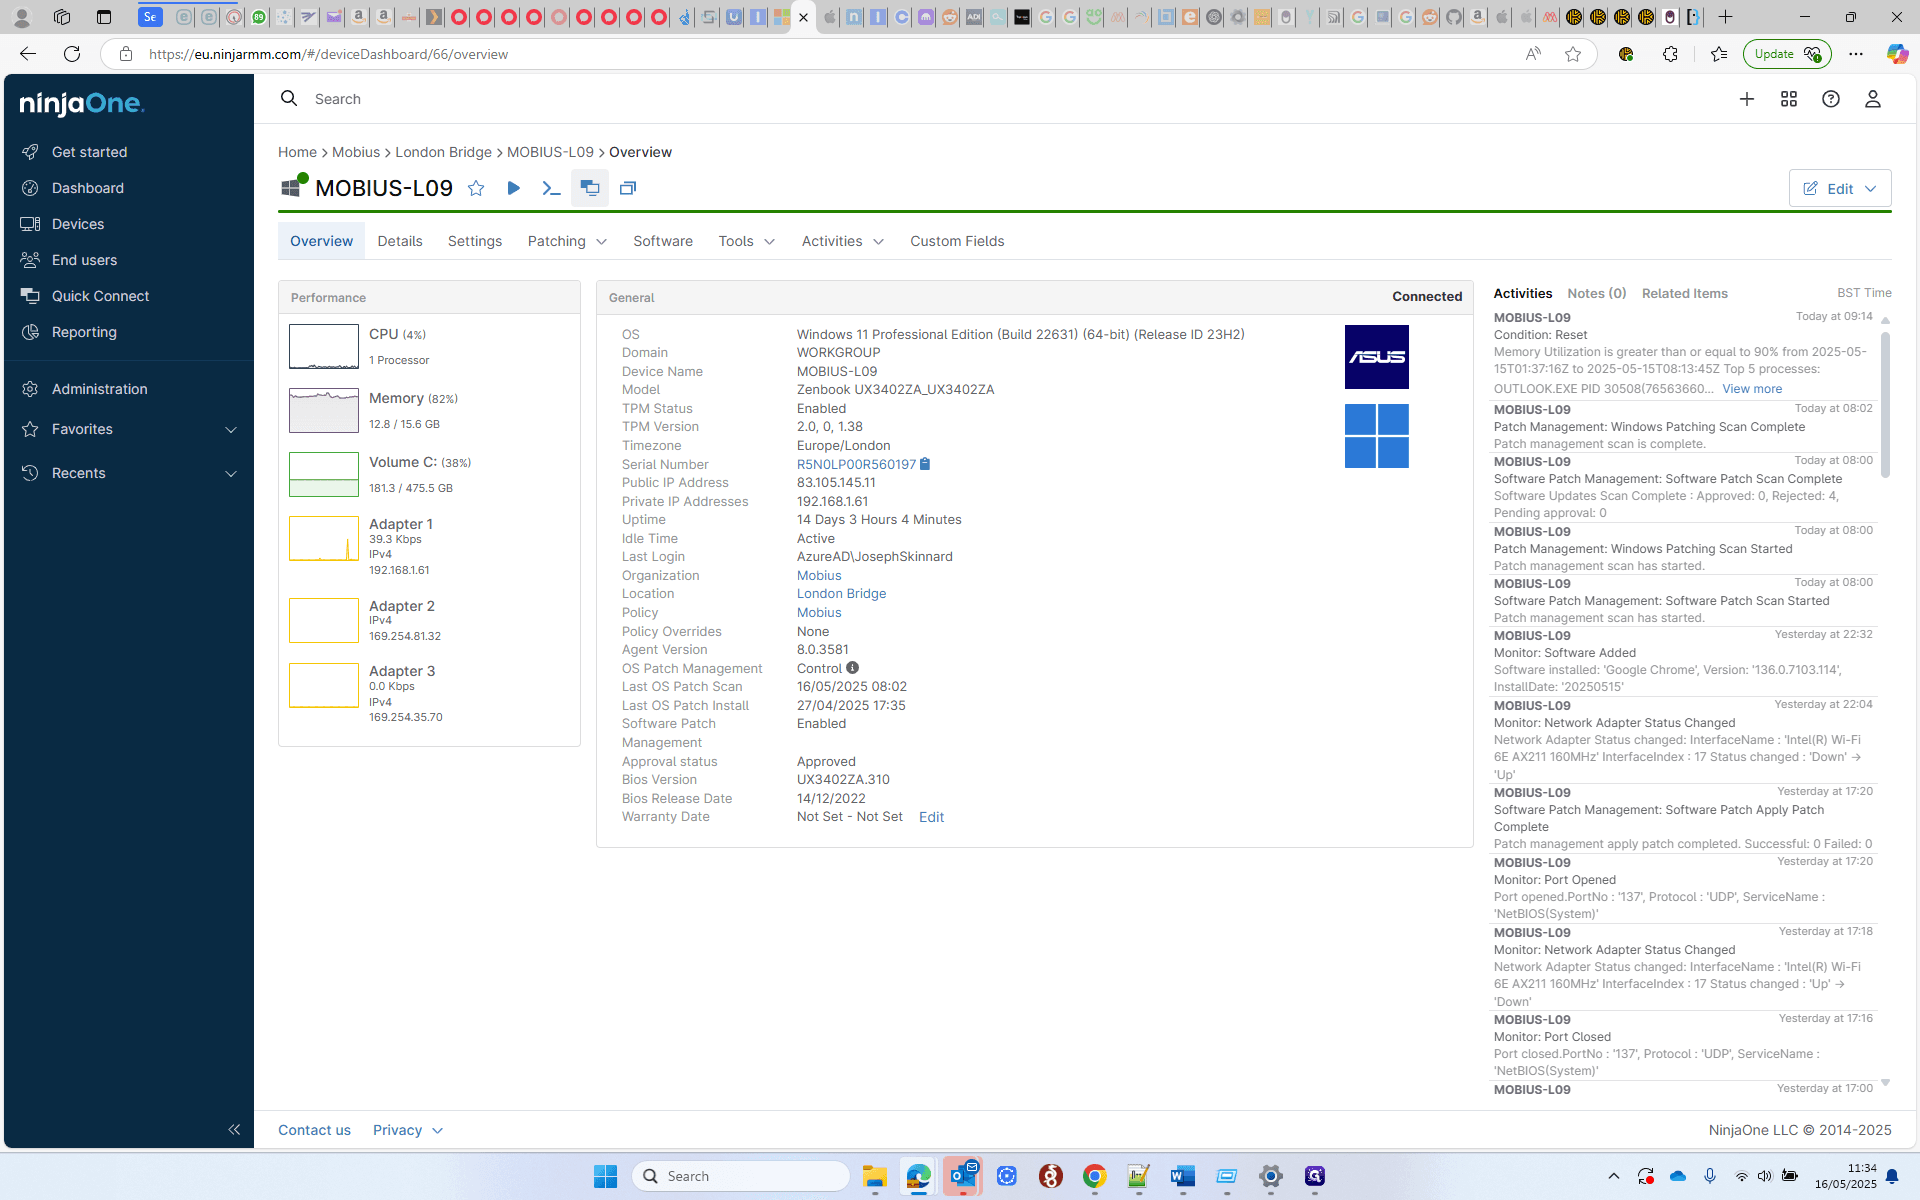The height and width of the screenshot is (1200, 1920).
Task: Click the plus icon in the NinjaOne header
Action: pos(1747,99)
